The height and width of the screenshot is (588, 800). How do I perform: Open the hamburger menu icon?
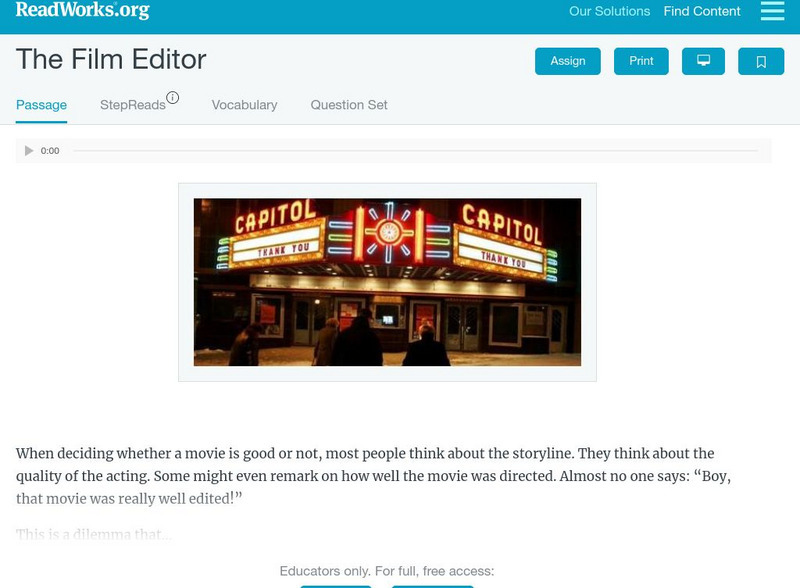coord(772,11)
